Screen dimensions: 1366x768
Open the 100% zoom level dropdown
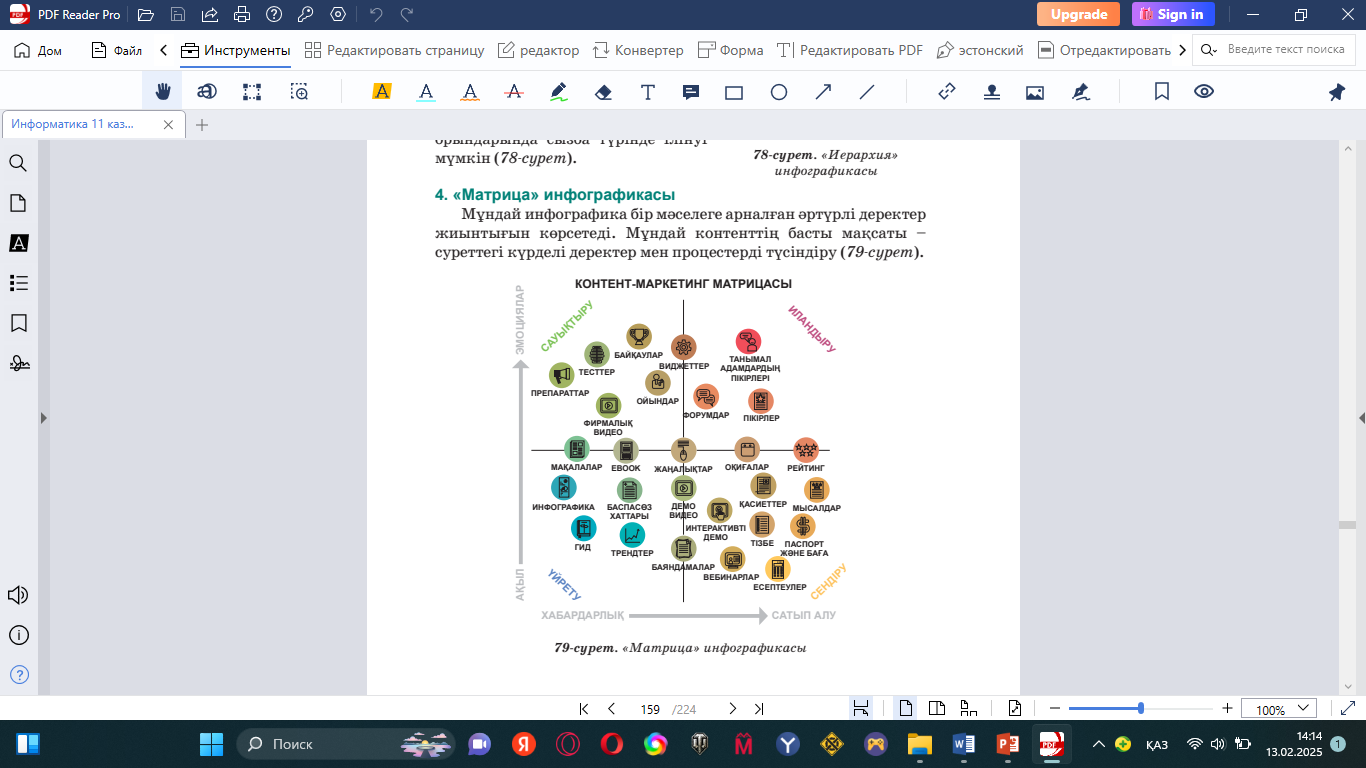point(1279,709)
